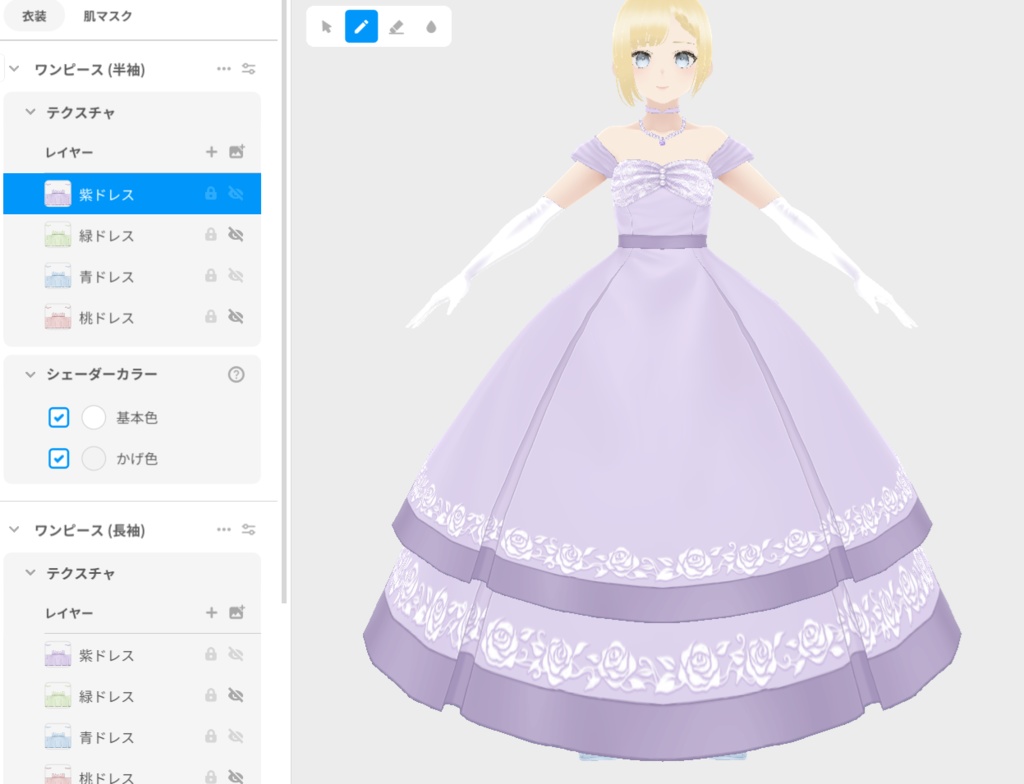Collapse the ワンピース (長袖) section

(15, 530)
